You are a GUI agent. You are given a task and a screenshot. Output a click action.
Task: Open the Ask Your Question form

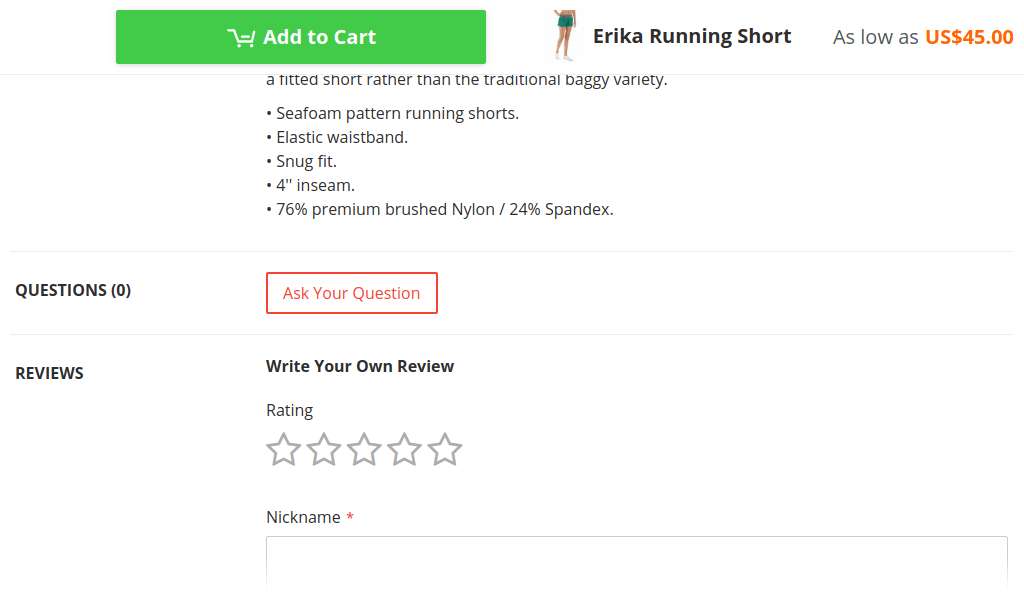(x=351, y=293)
